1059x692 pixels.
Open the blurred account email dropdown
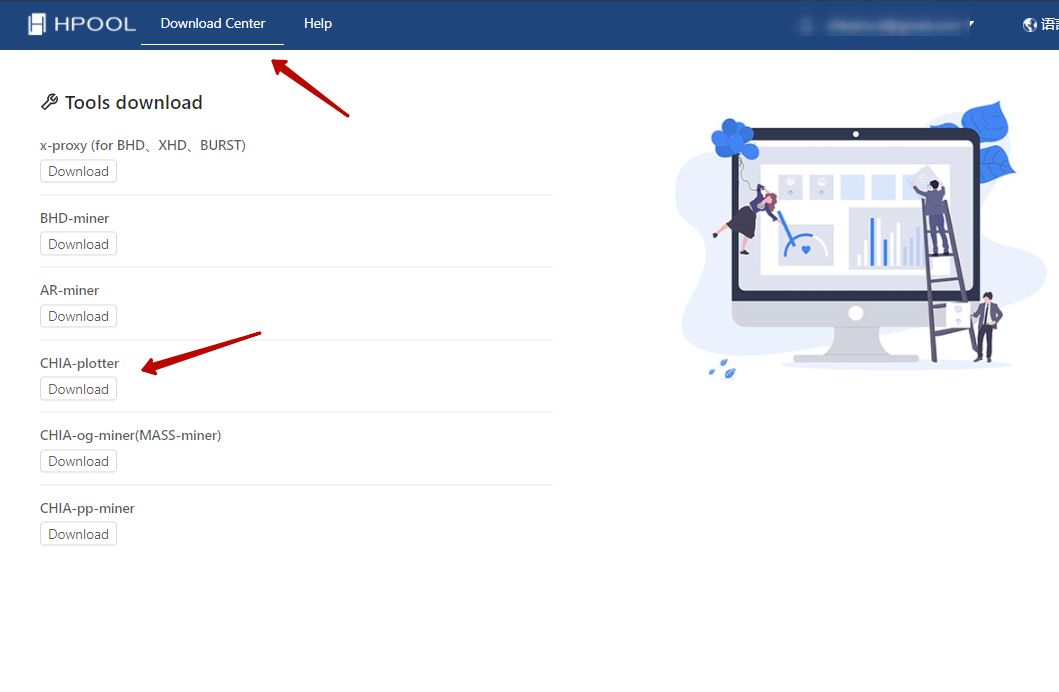pyautogui.click(x=888, y=25)
